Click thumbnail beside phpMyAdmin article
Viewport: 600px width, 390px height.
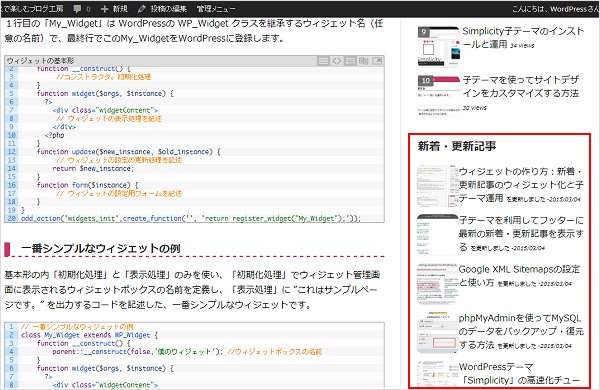pyautogui.click(x=437, y=332)
